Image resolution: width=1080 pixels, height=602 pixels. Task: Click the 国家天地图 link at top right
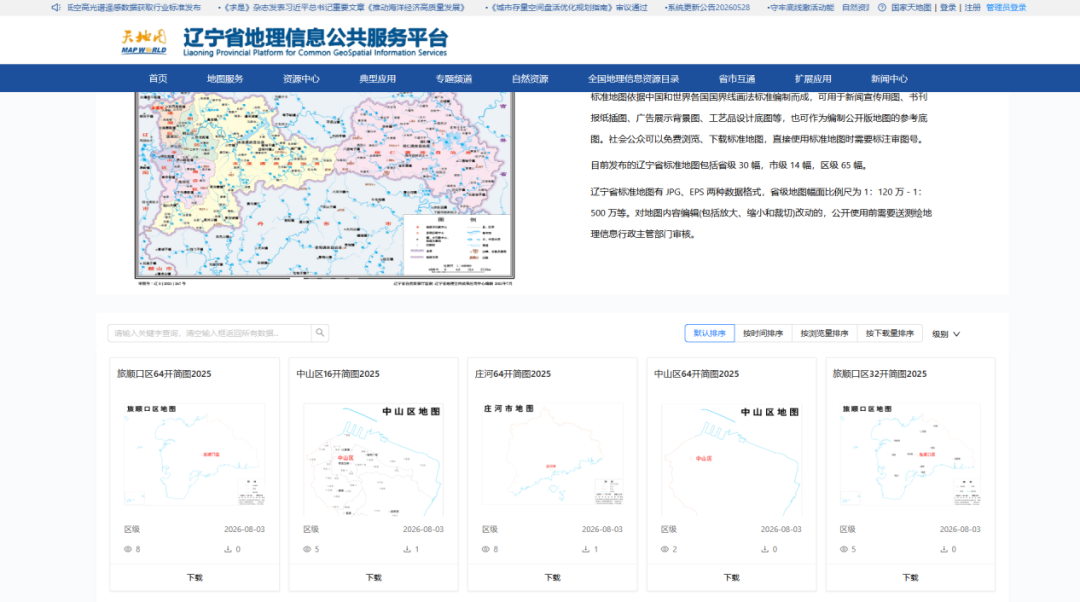click(911, 8)
